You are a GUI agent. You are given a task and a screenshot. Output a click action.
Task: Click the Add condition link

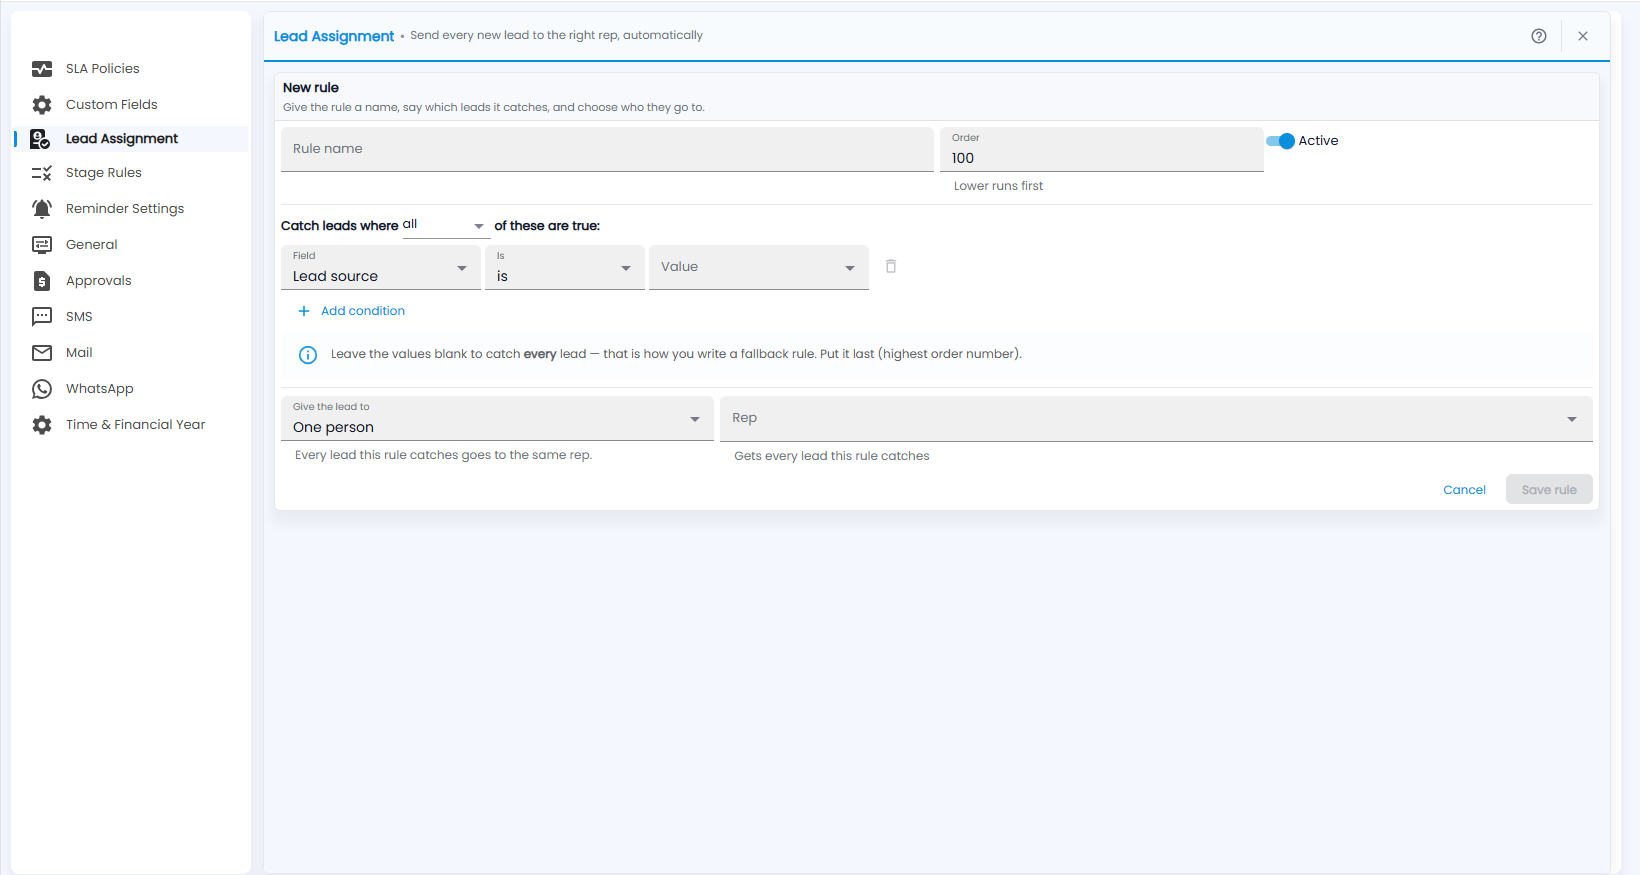363,311
